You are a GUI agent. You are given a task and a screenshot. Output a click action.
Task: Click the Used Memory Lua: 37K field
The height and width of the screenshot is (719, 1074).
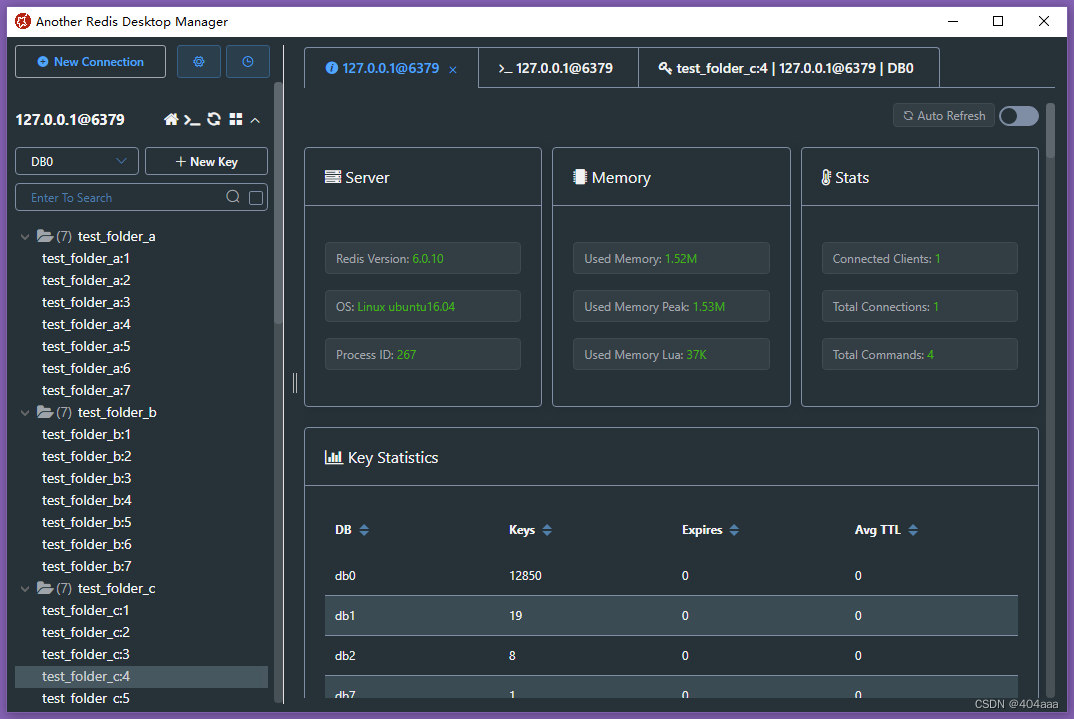coord(671,355)
